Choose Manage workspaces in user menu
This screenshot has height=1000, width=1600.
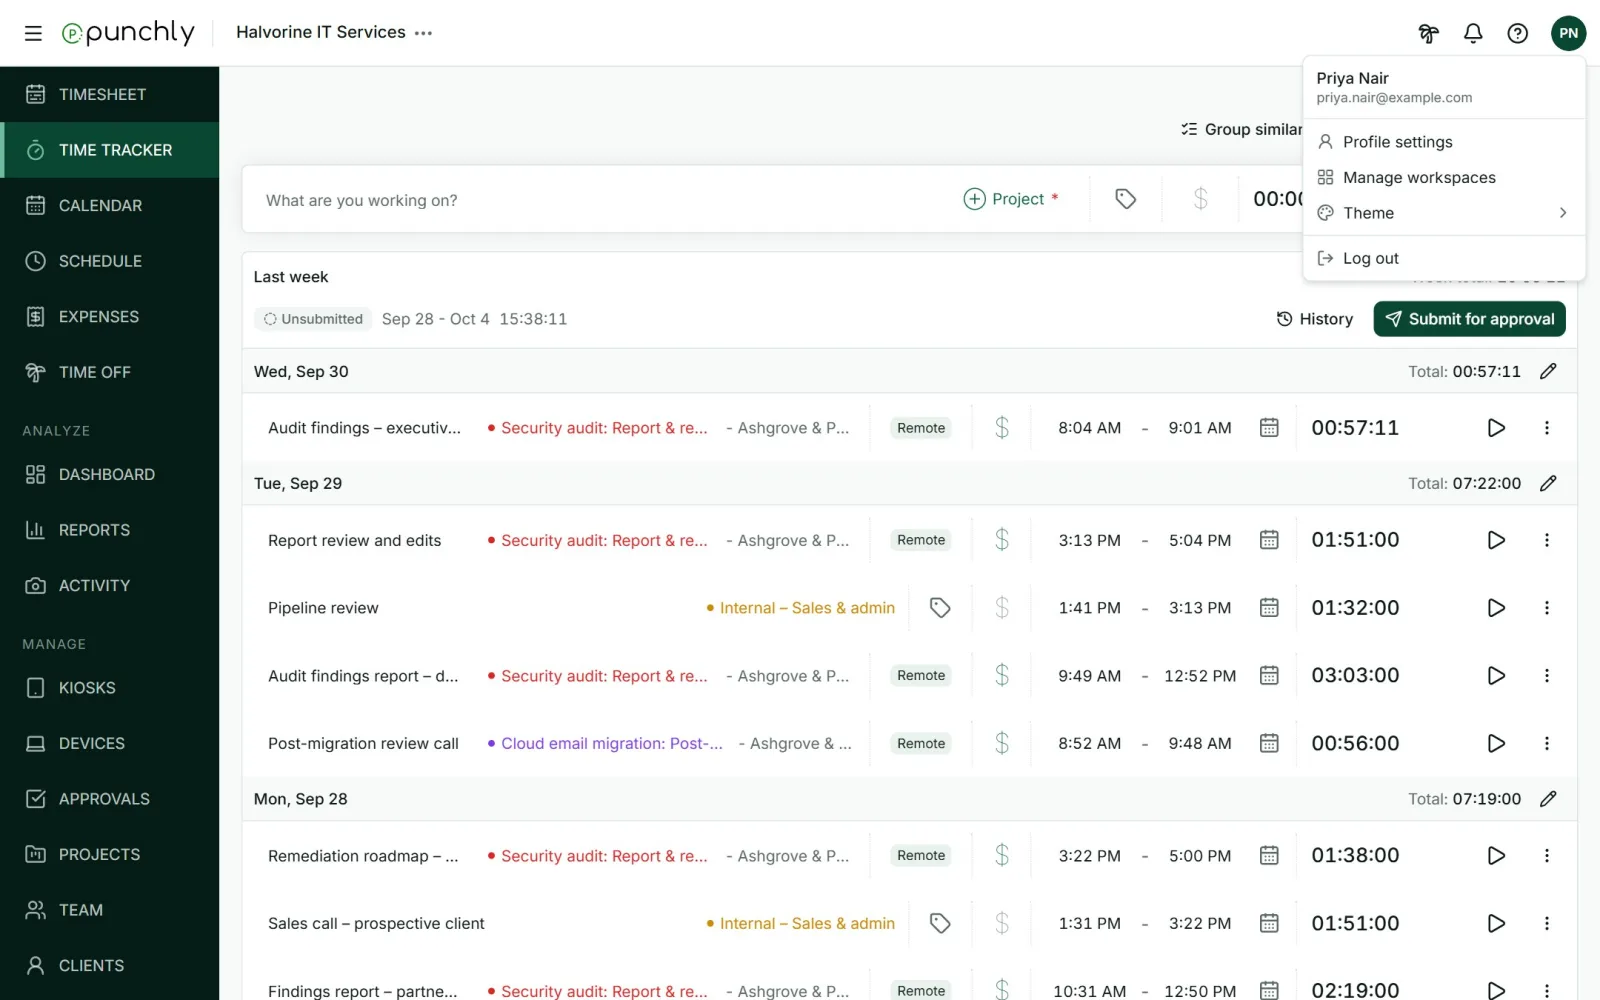pyautogui.click(x=1445, y=177)
